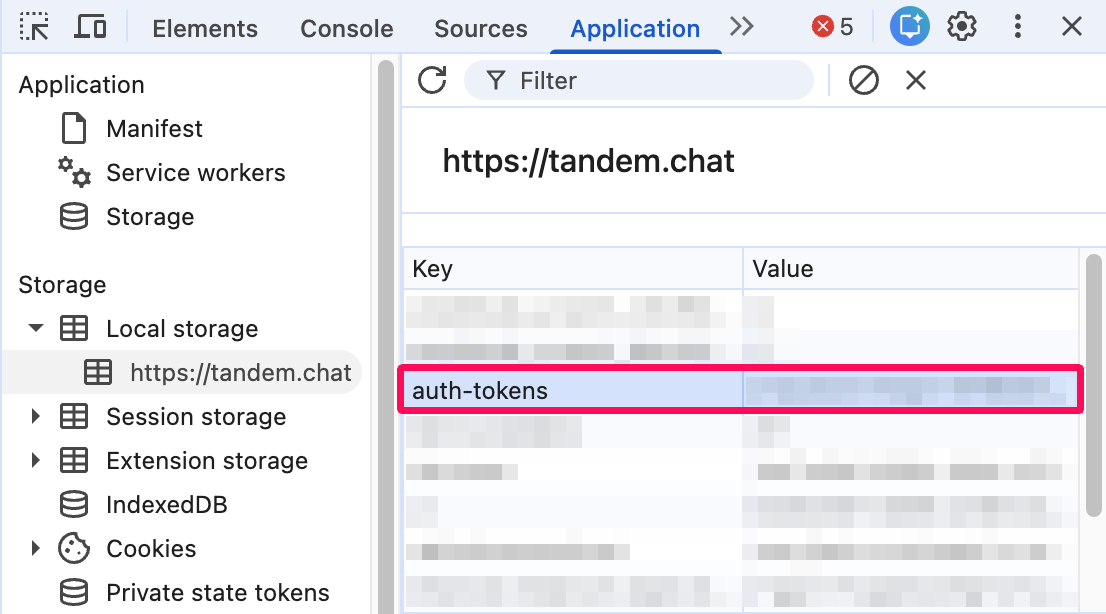Sort by the Value column header
1106x614 pixels.
click(x=911, y=268)
